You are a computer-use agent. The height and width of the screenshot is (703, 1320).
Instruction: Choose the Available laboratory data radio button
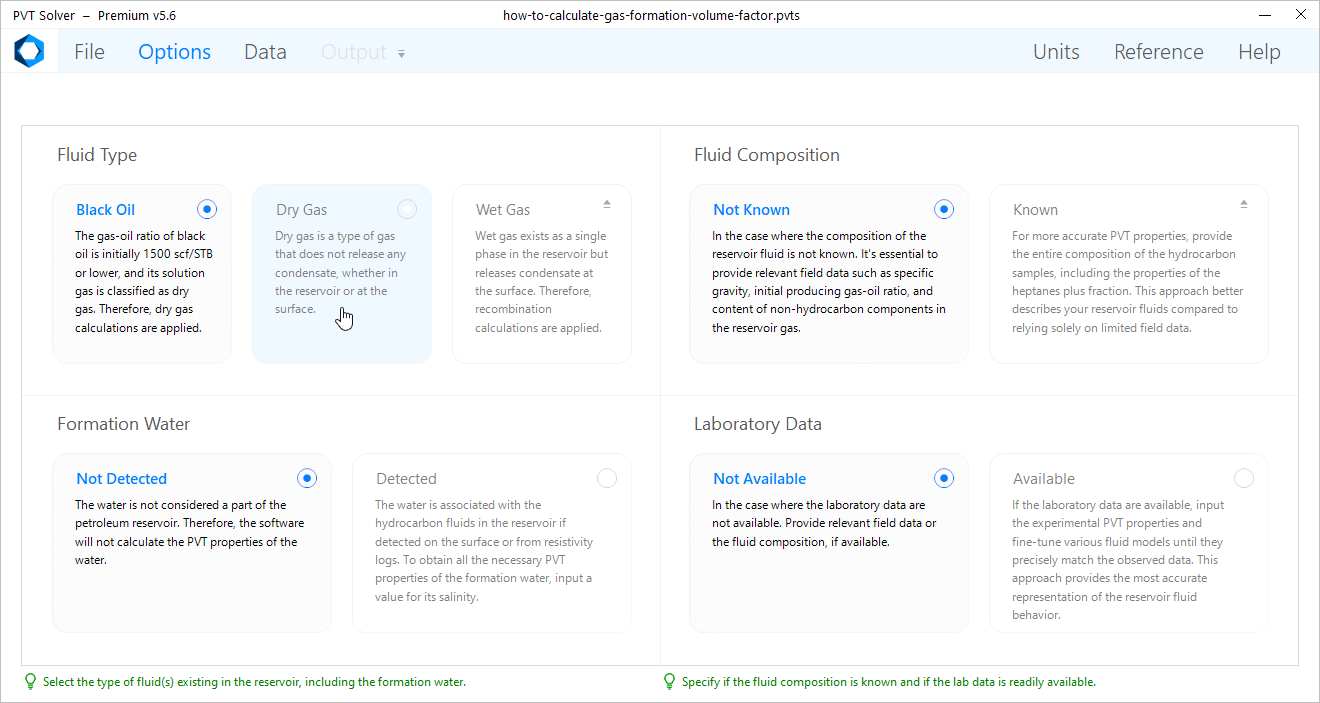1244,478
